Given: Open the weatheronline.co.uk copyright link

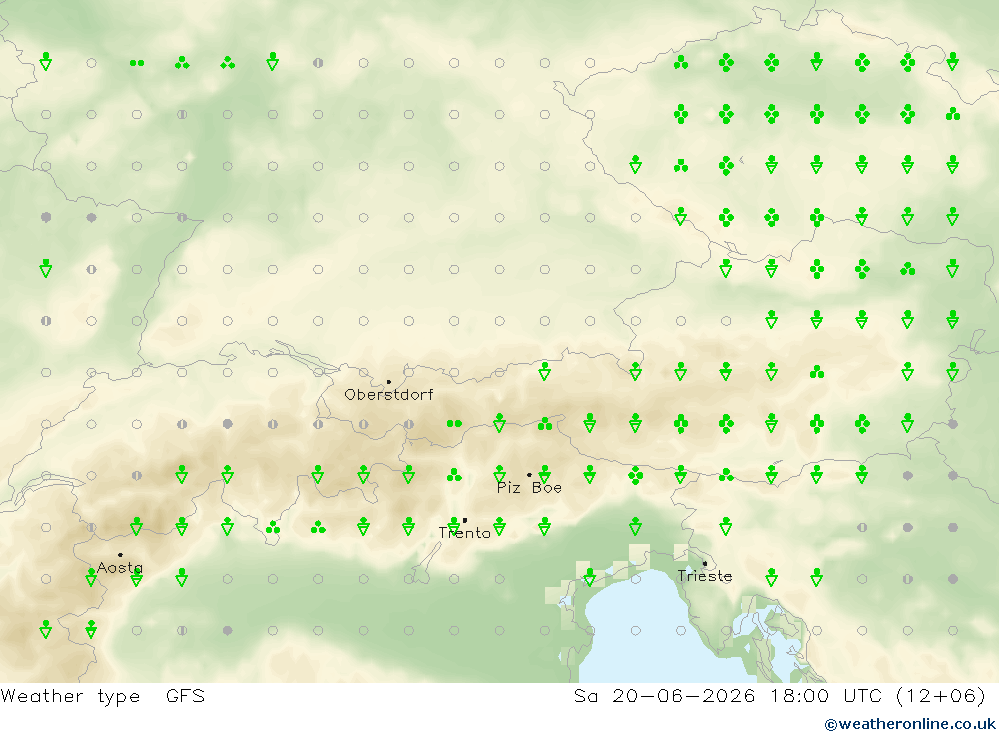Looking at the screenshot, I should pos(910,724).
